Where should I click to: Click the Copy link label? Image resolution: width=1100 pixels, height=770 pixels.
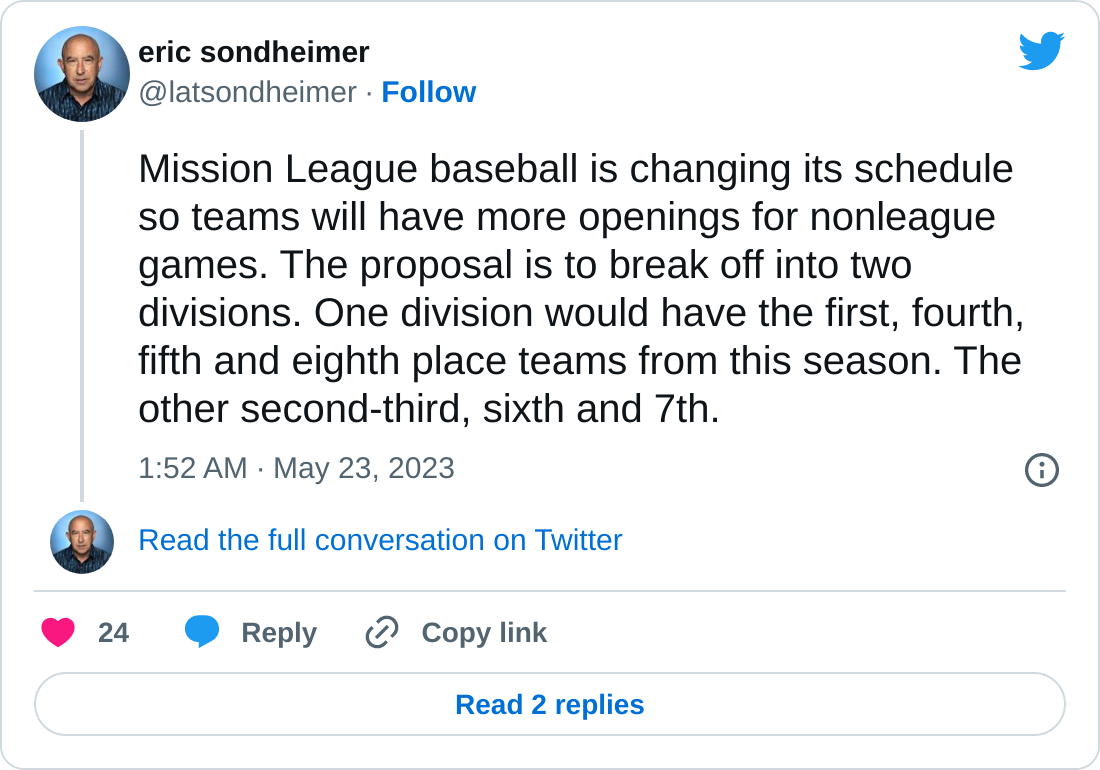click(x=484, y=633)
